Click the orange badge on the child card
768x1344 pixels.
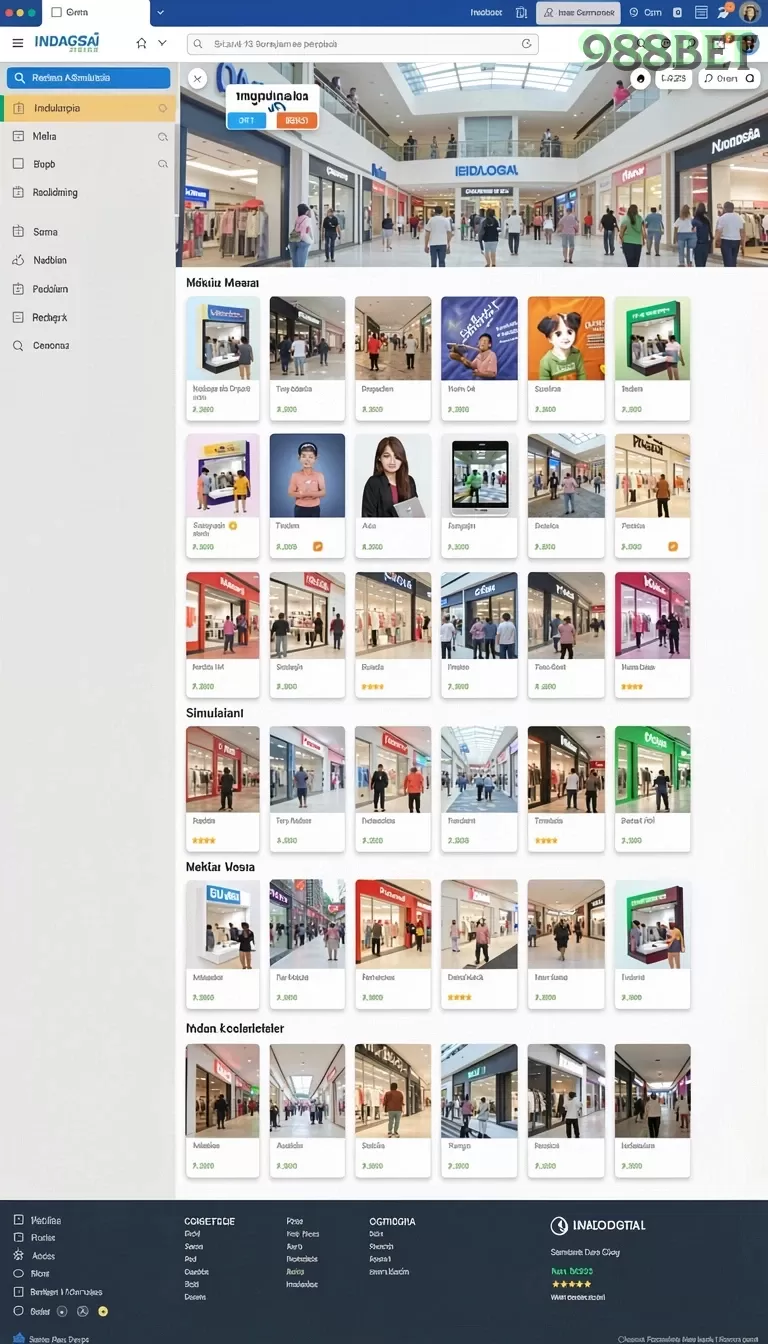click(x=317, y=546)
